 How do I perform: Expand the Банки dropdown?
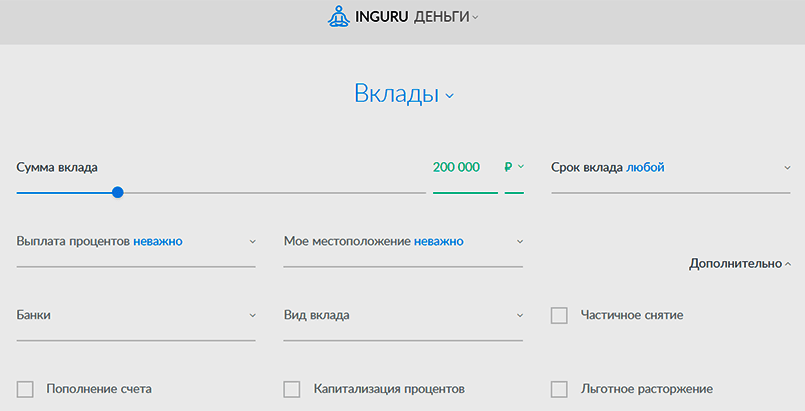point(135,315)
